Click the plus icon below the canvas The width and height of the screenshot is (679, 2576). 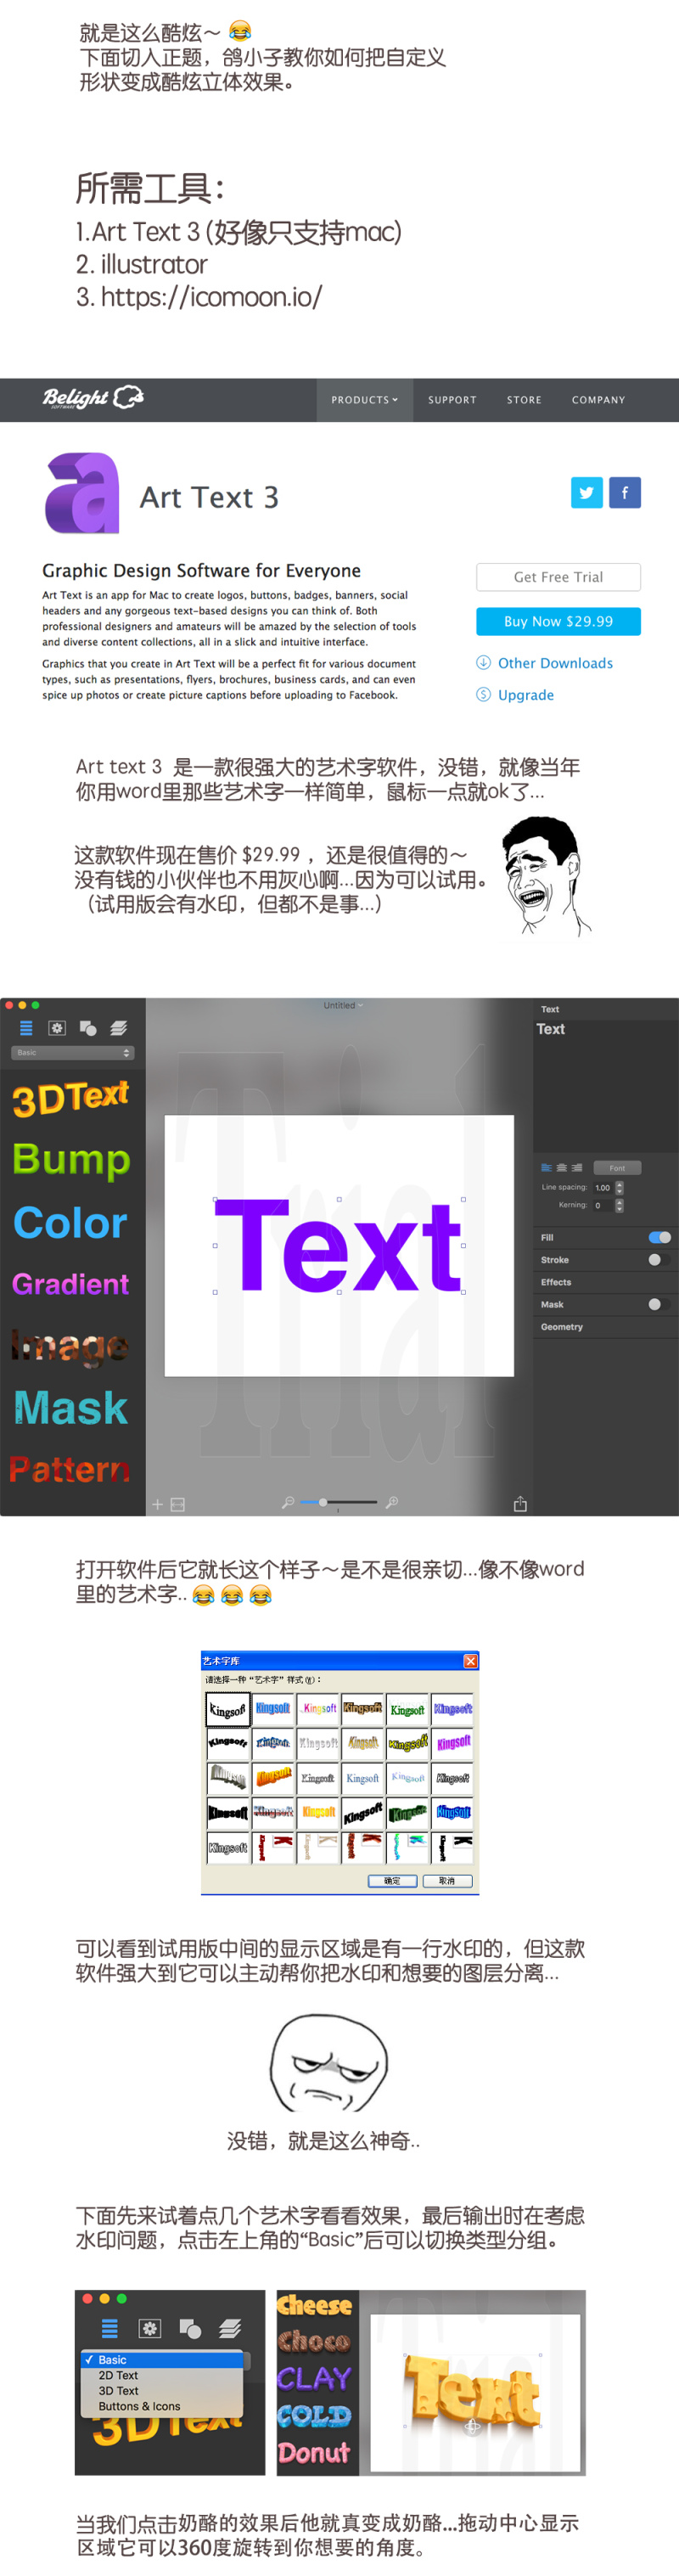[157, 1504]
